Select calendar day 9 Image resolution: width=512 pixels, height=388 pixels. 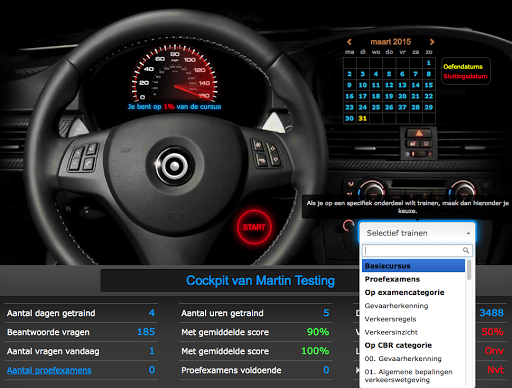349,85
